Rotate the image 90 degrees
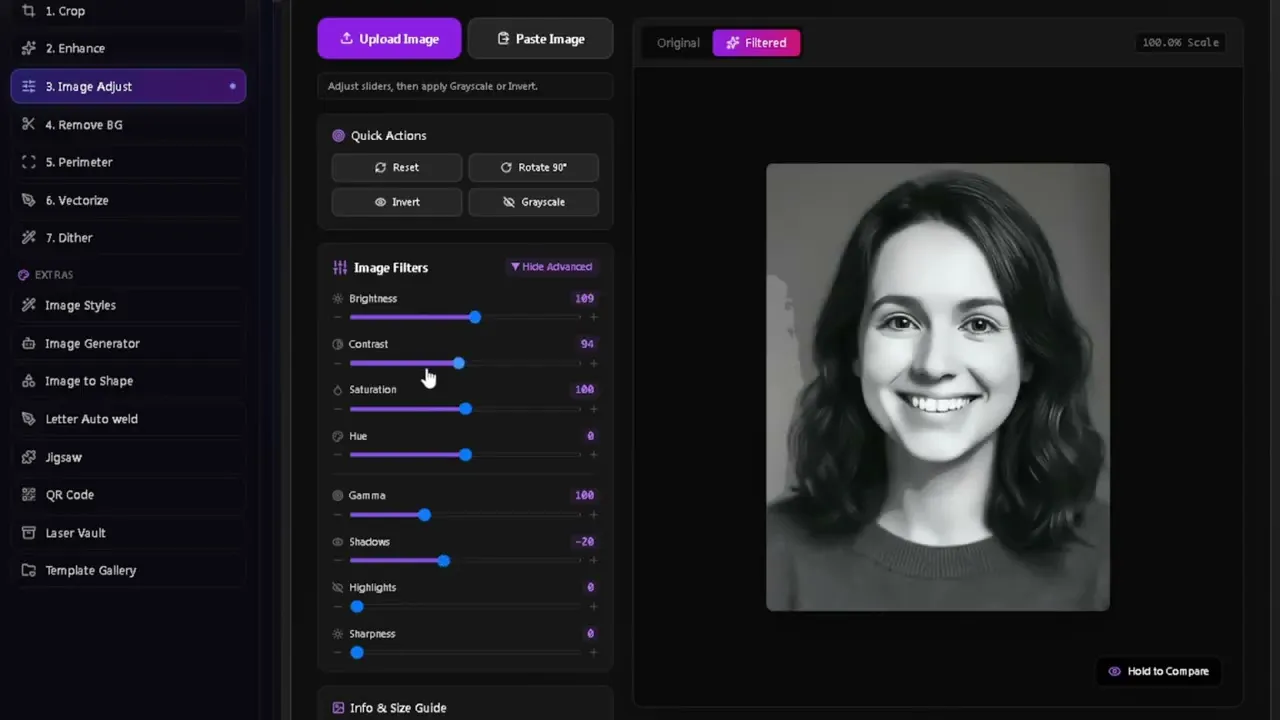The image size is (1280, 720). (x=533, y=167)
